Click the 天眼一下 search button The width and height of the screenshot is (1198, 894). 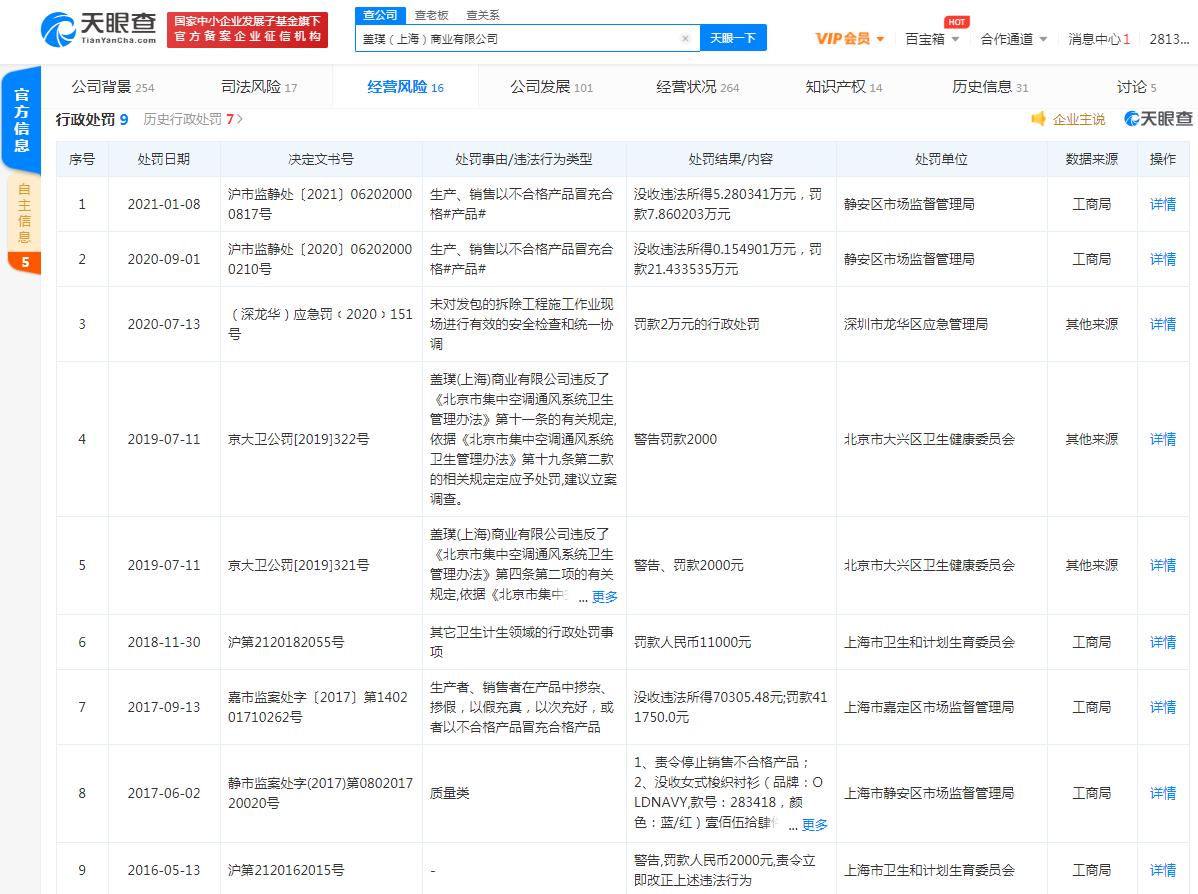coord(731,37)
